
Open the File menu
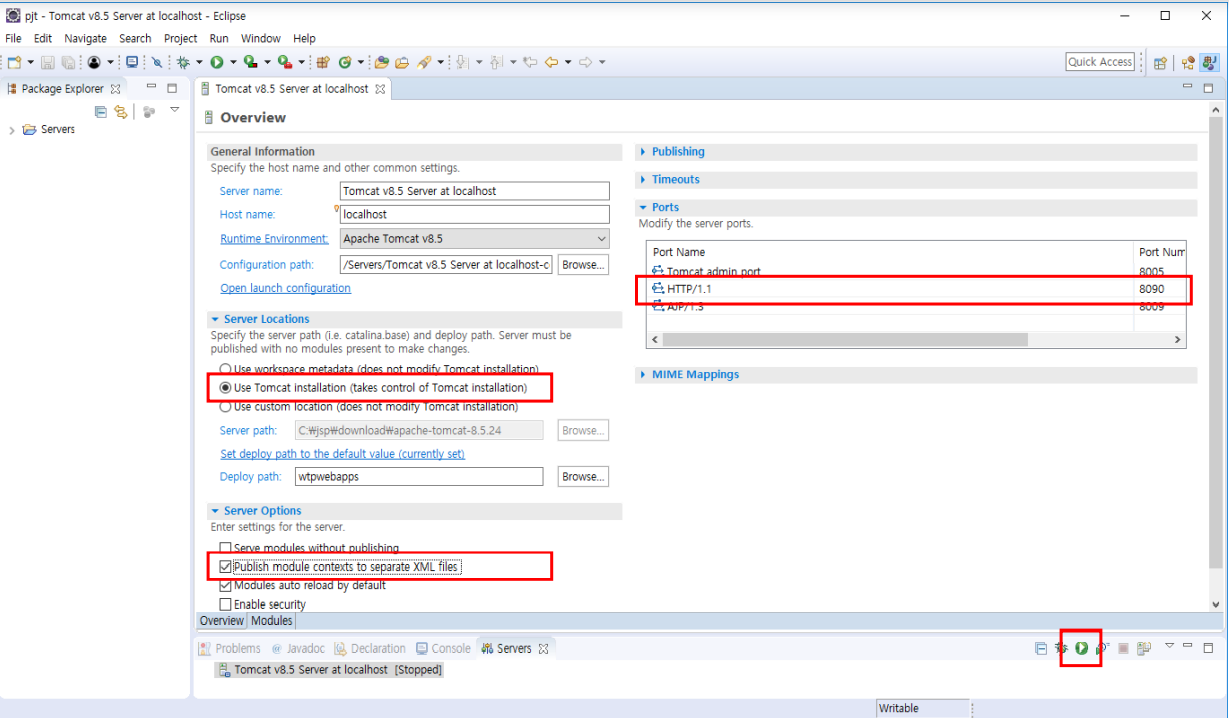coord(13,38)
